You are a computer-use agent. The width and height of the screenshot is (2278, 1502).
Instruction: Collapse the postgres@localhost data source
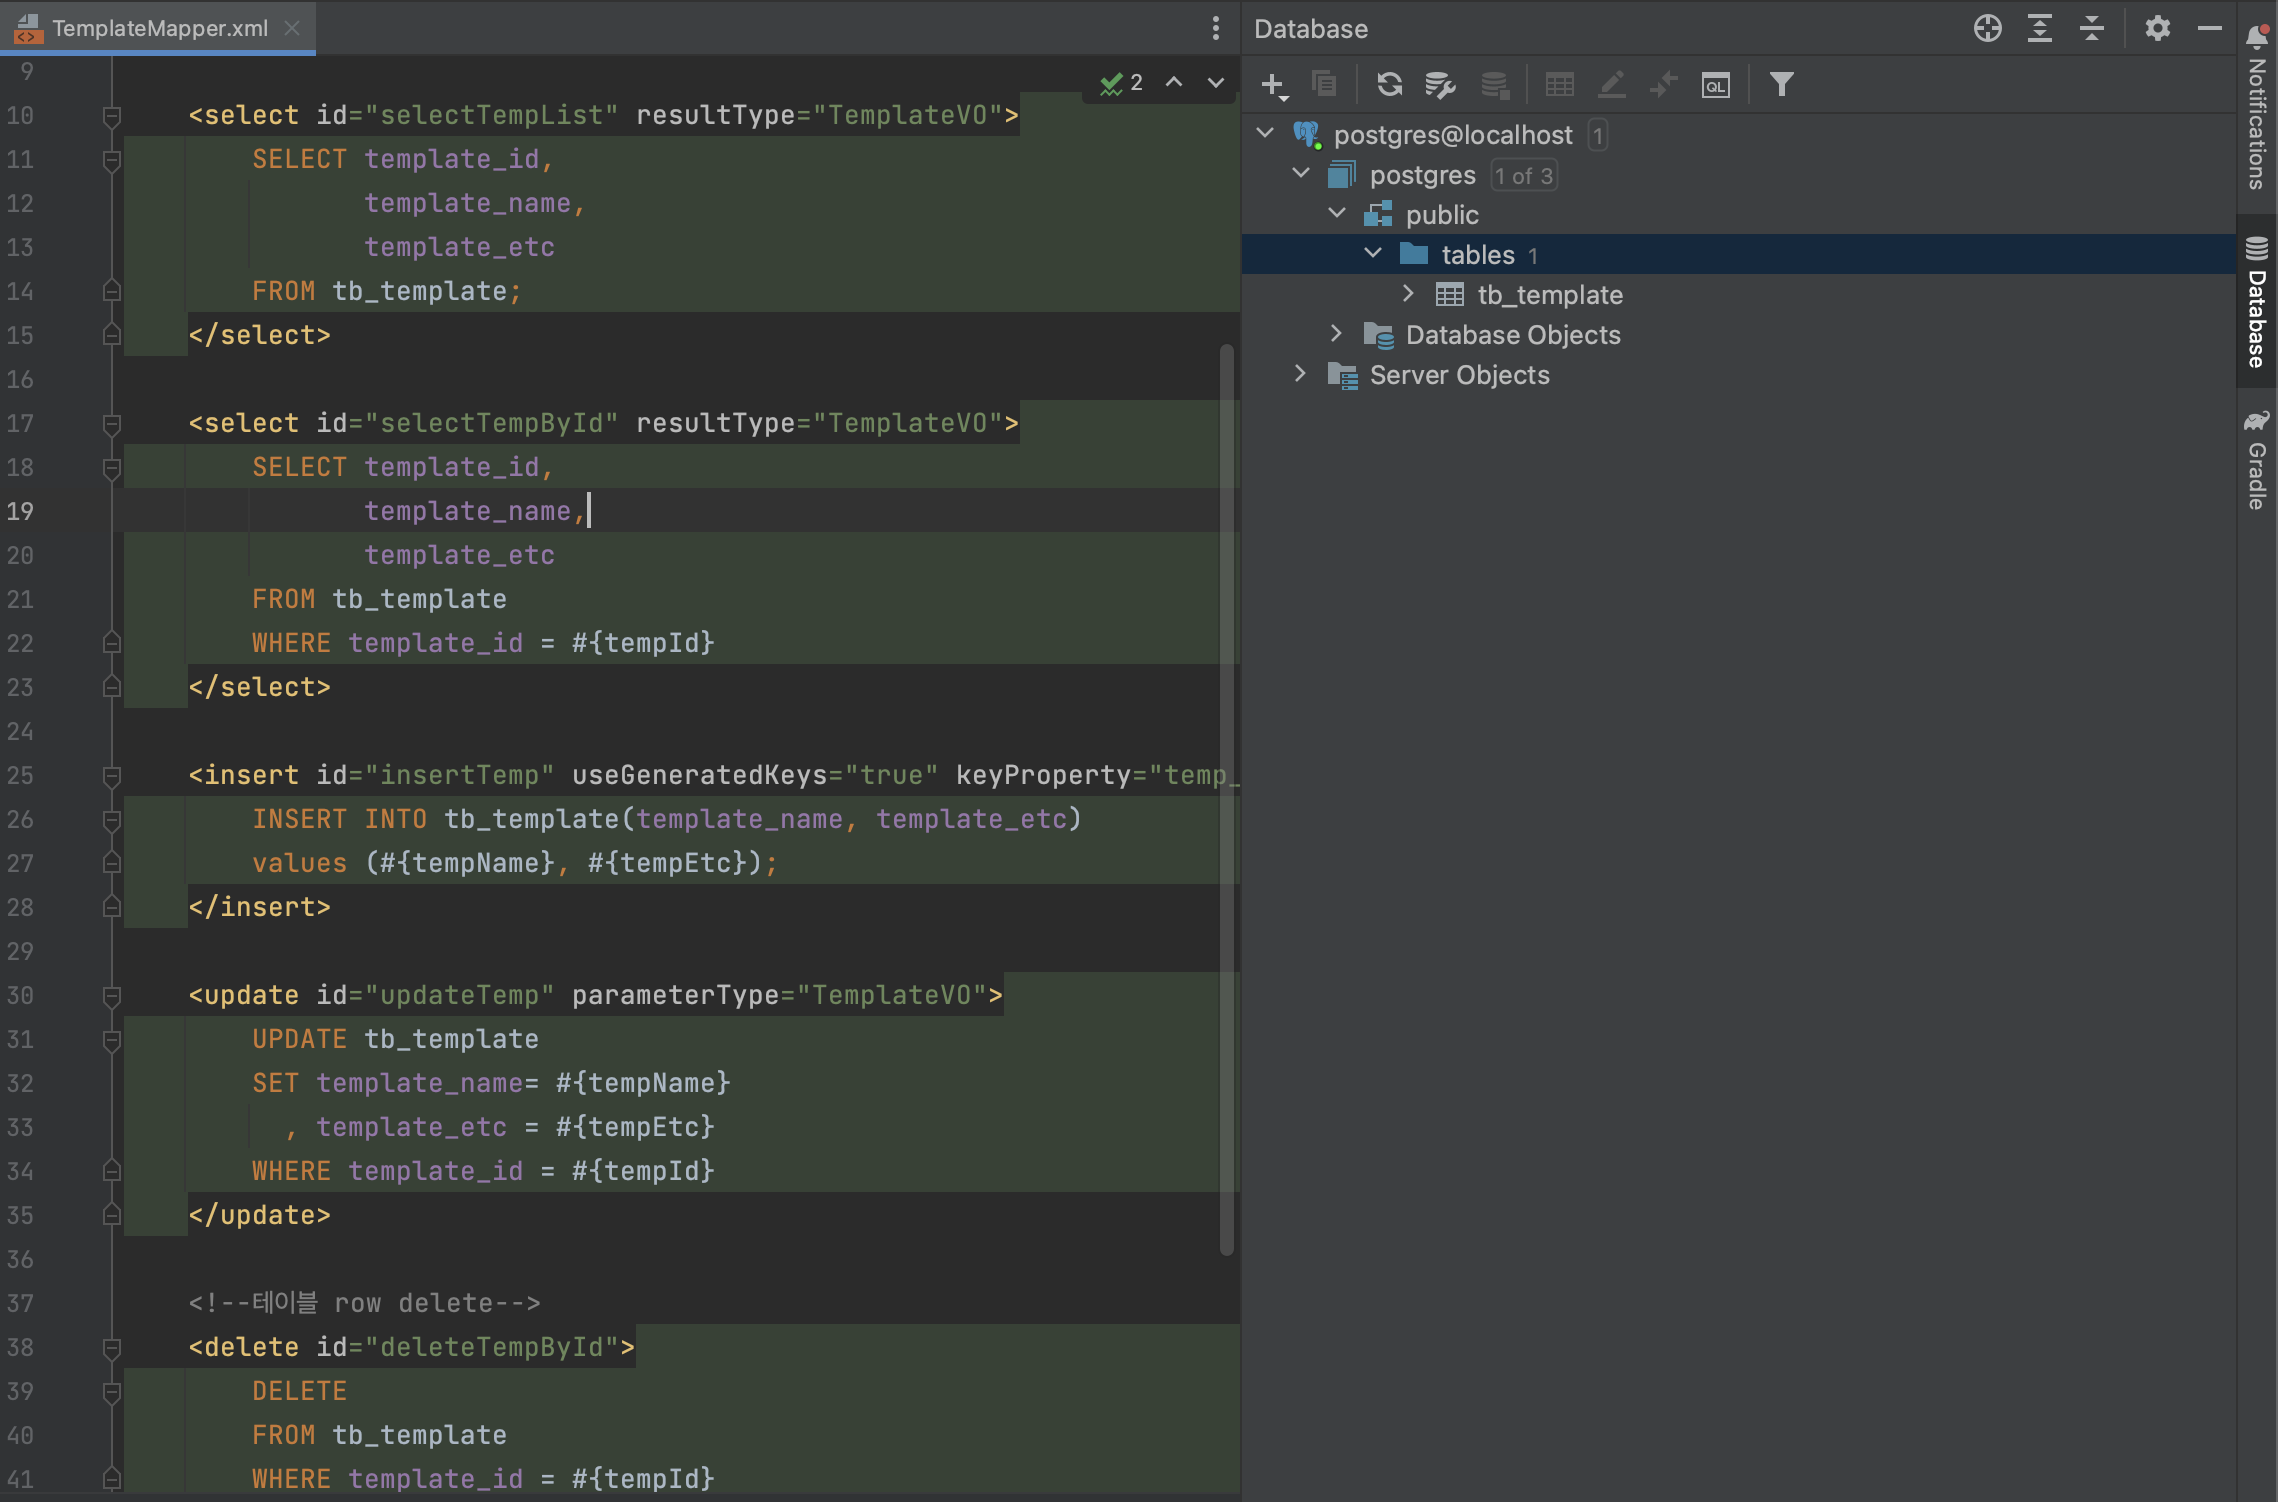click(1265, 134)
